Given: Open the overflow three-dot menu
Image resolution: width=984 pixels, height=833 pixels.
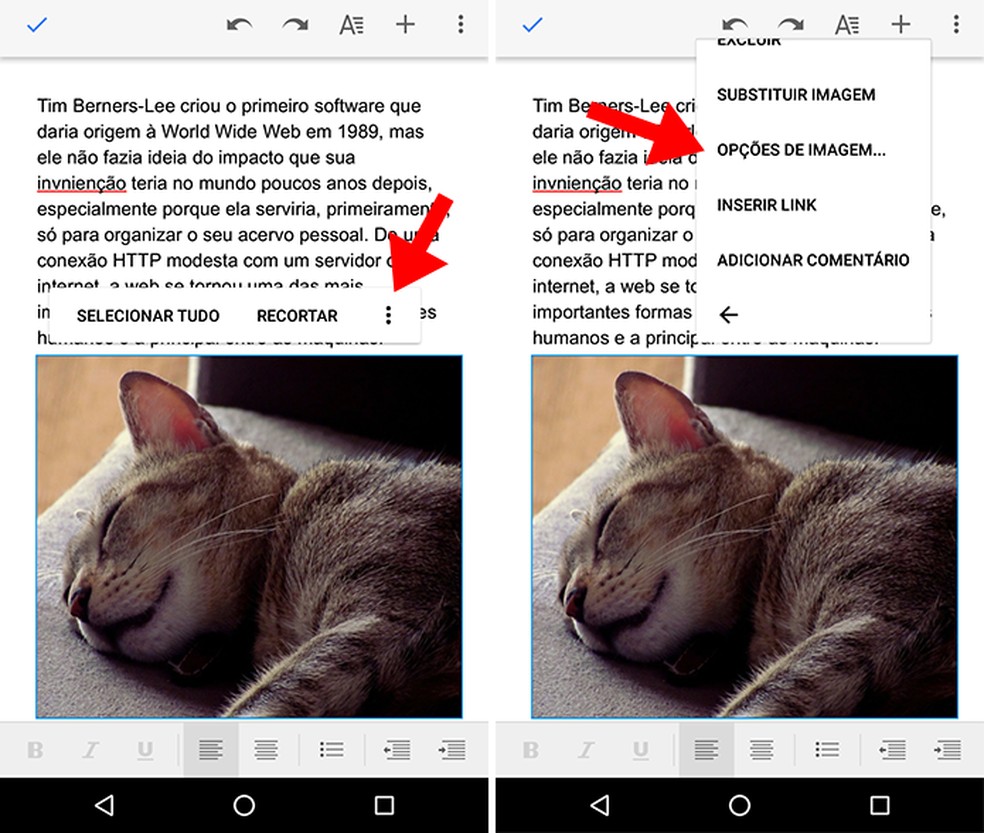Looking at the screenshot, I should tap(459, 24).
